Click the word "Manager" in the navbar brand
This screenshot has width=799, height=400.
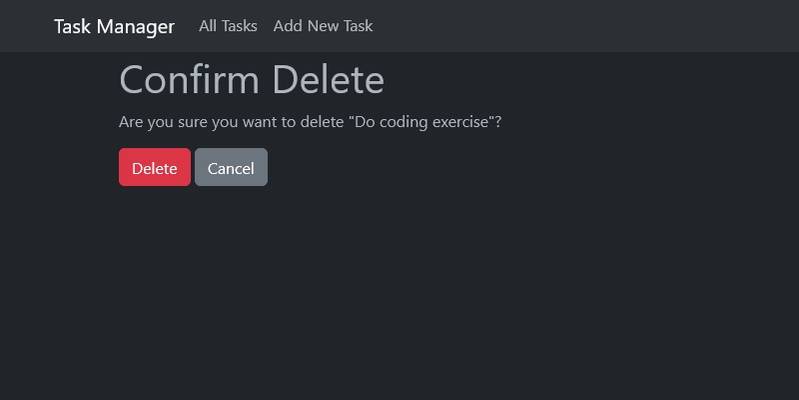click(x=135, y=26)
